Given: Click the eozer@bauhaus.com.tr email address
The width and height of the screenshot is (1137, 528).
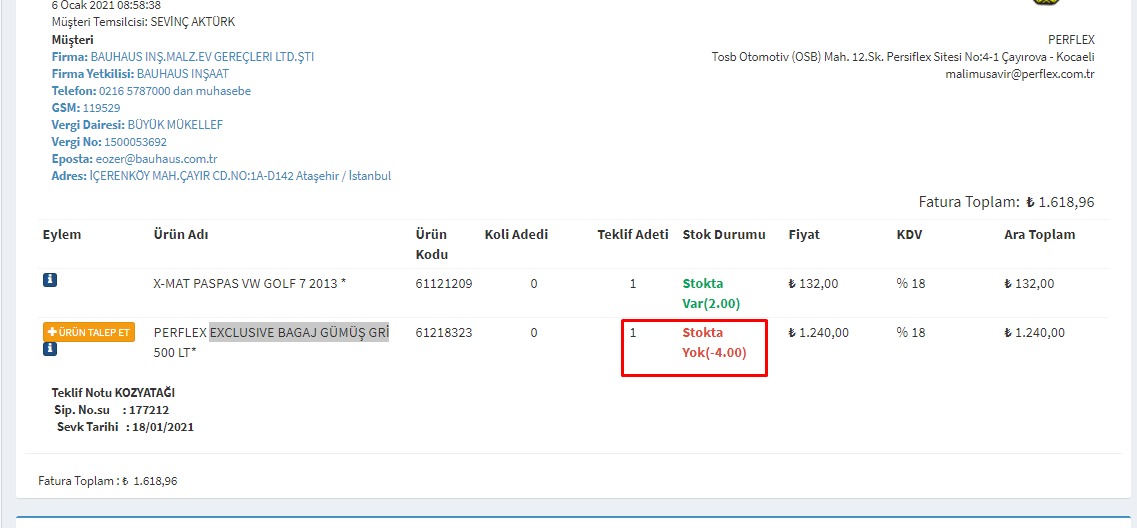Looking at the screenshot, I should [x=157, y=159].
